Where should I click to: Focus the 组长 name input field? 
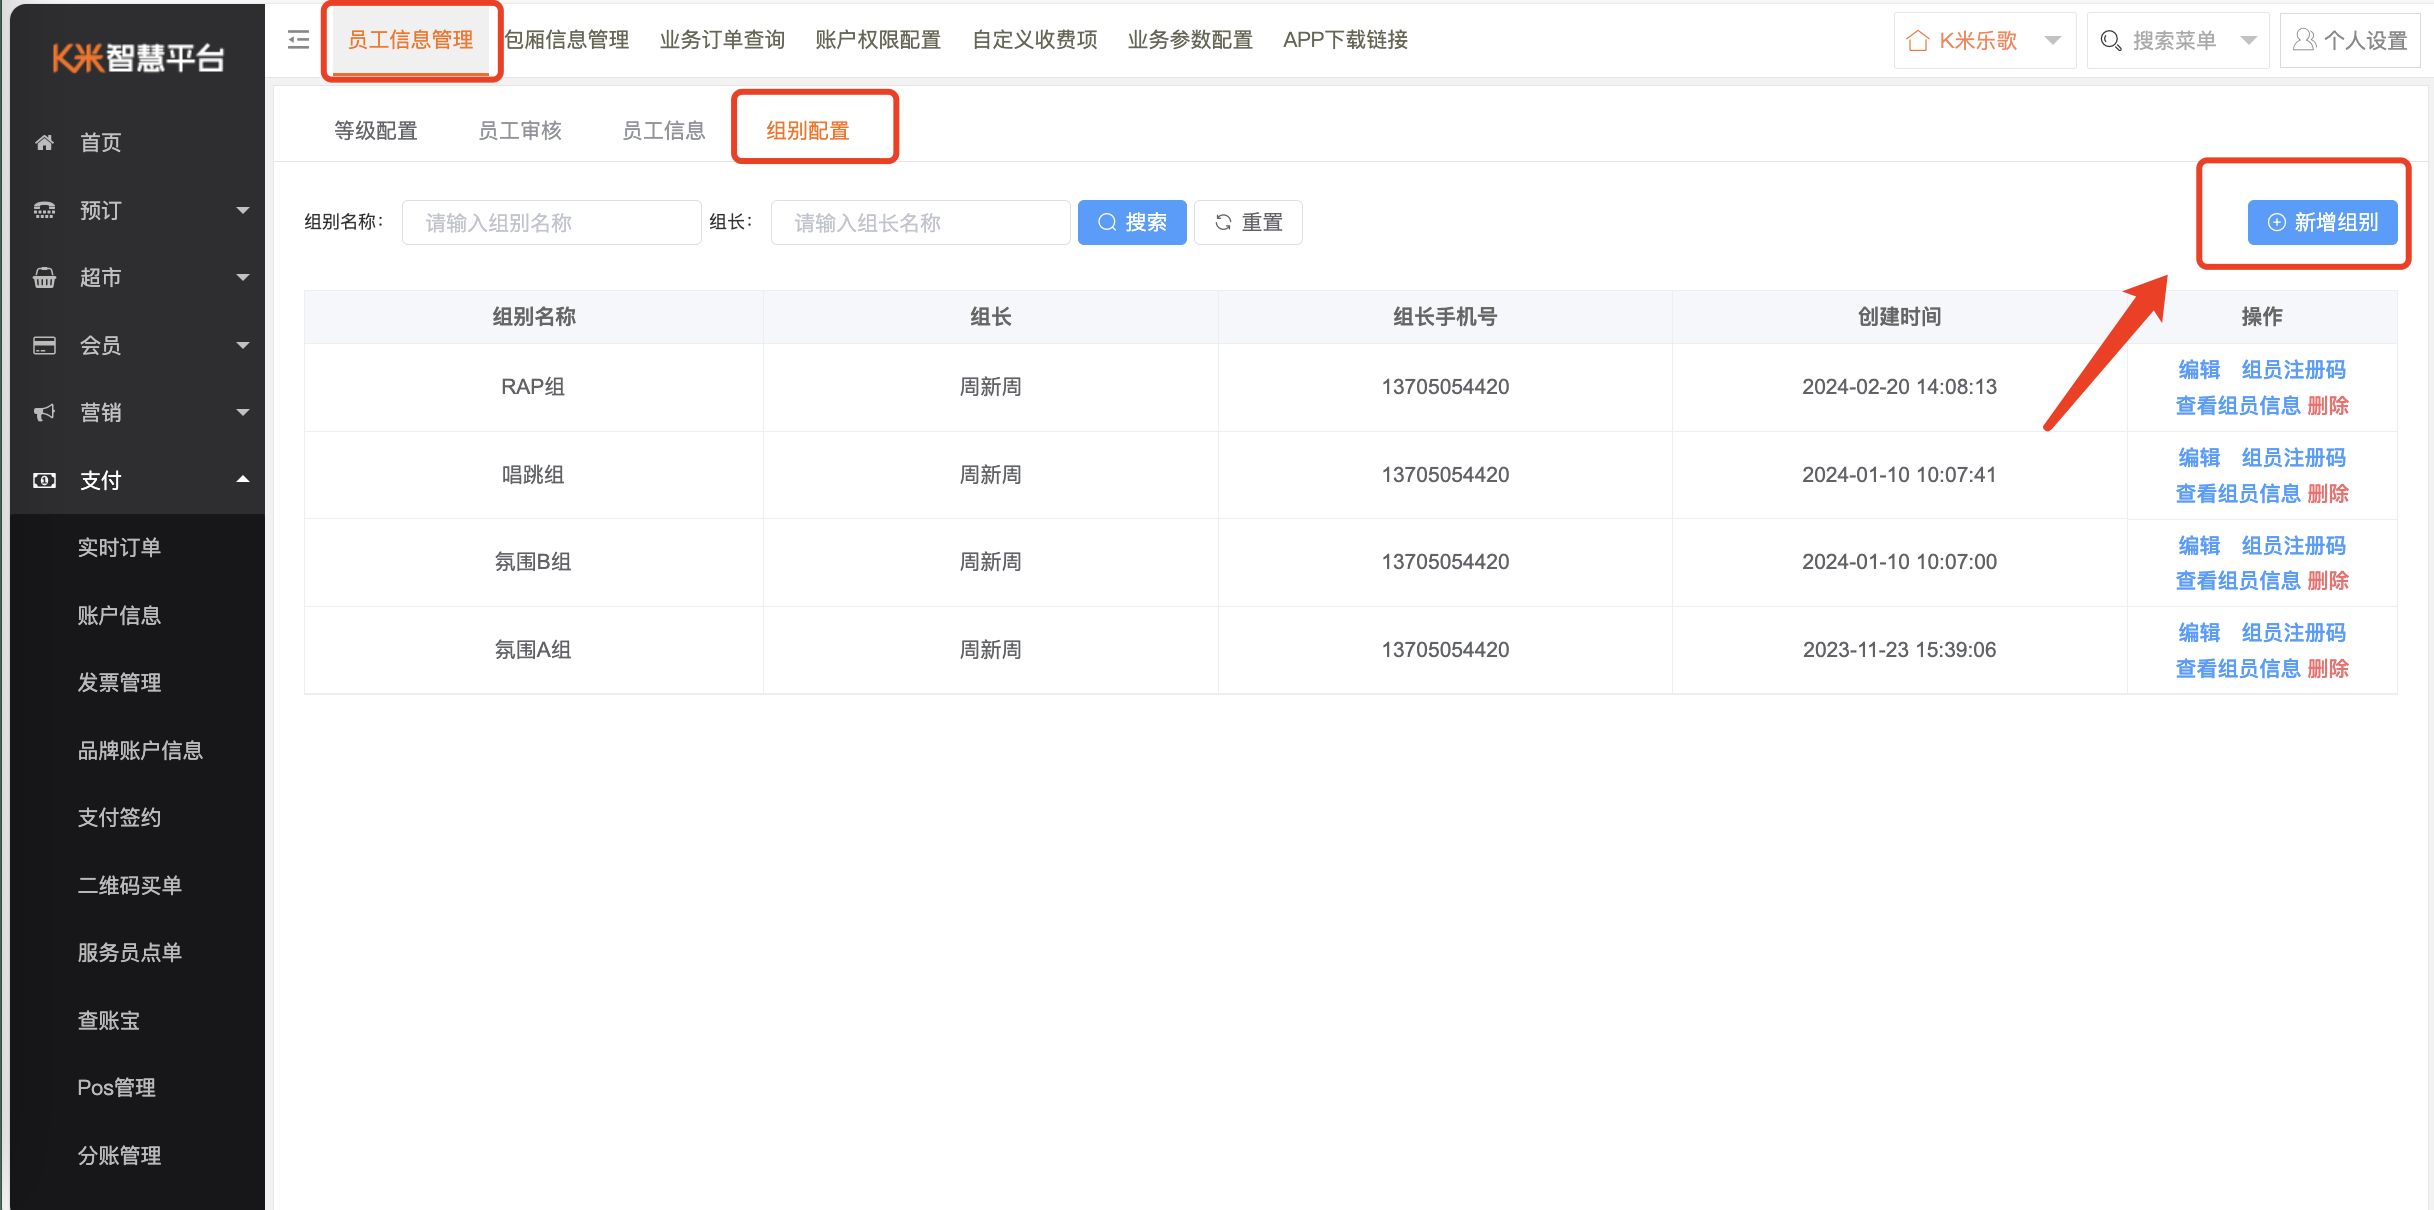(921, 222)
